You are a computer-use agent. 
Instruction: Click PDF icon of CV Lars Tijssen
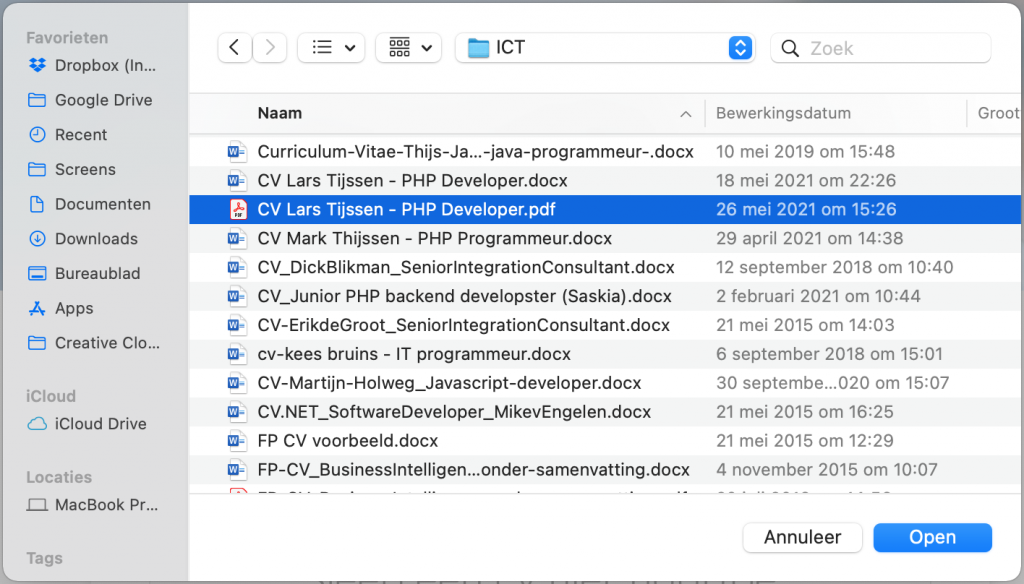coord(237,210)
